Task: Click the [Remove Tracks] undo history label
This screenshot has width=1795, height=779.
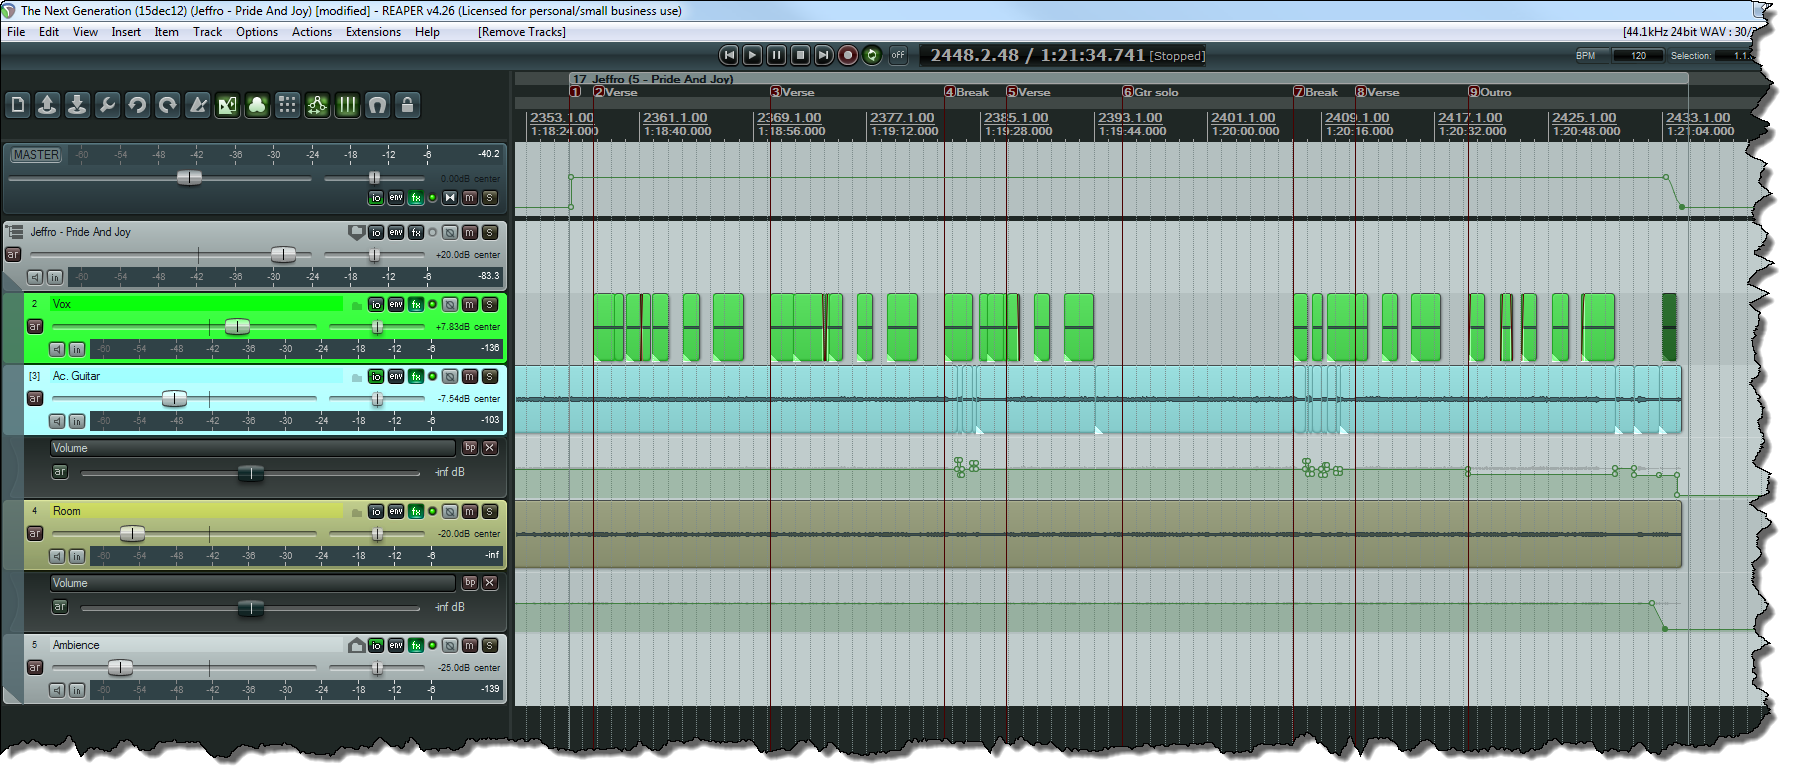Action: point(522,32)
